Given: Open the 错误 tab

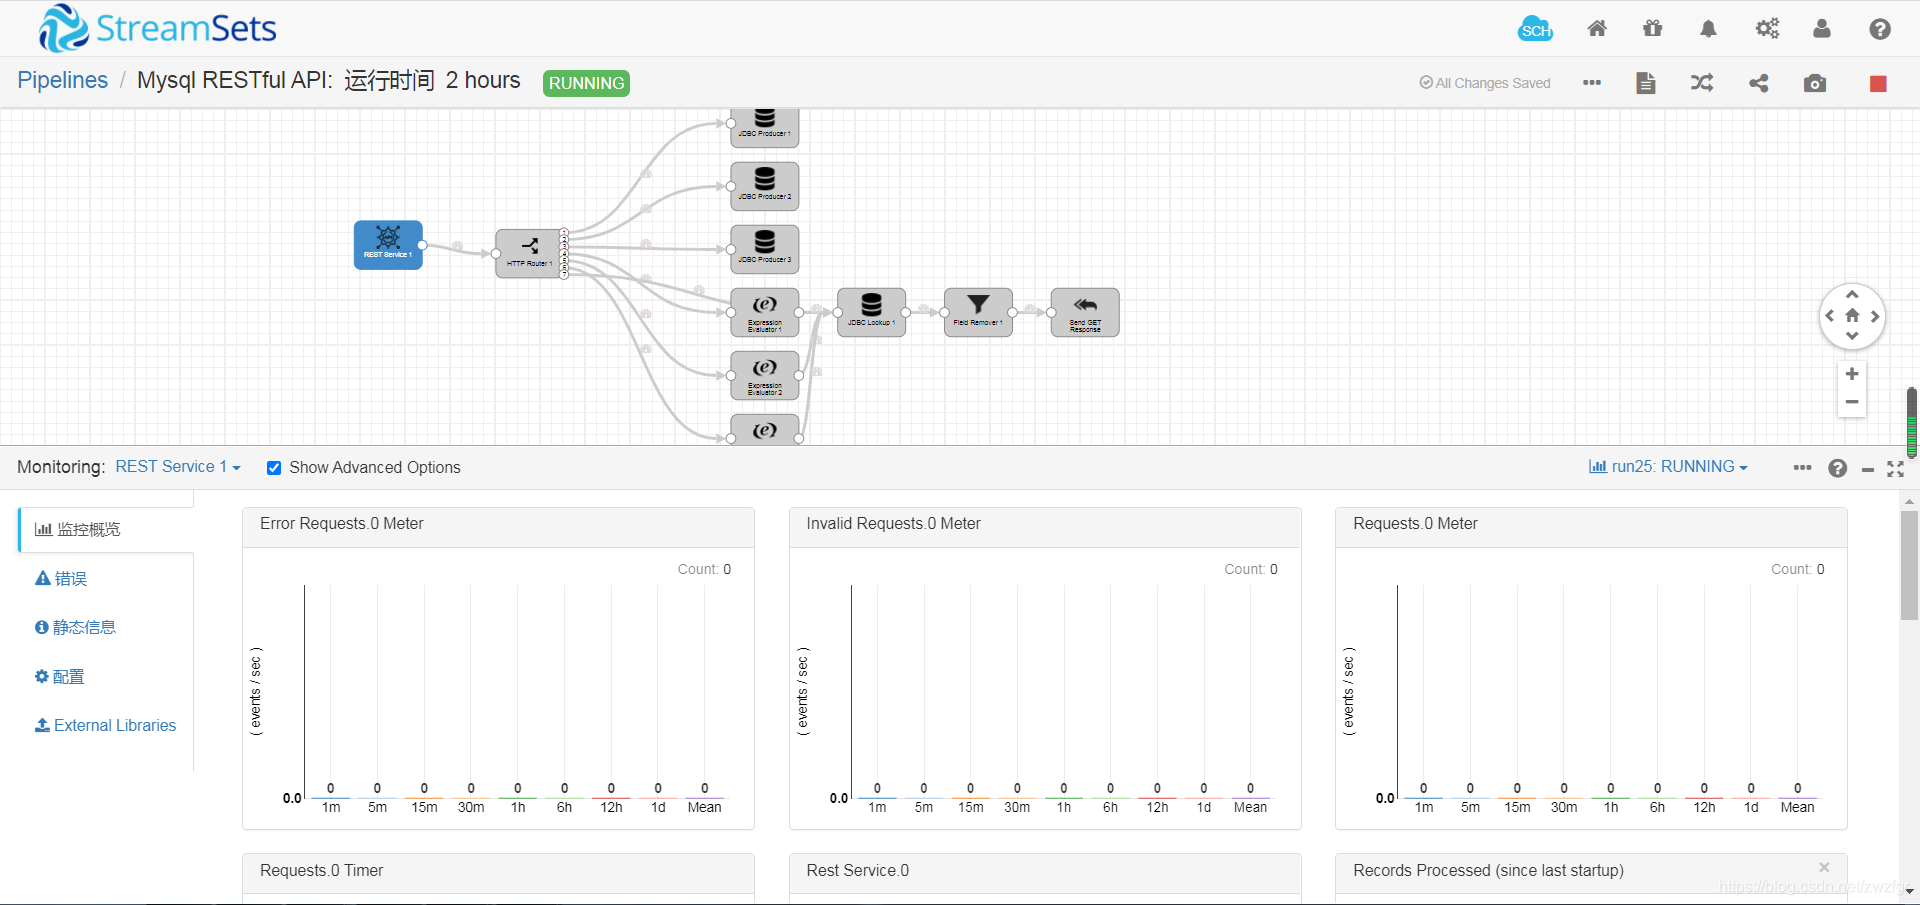Looking at the screenshot, I should coord(61,578).
